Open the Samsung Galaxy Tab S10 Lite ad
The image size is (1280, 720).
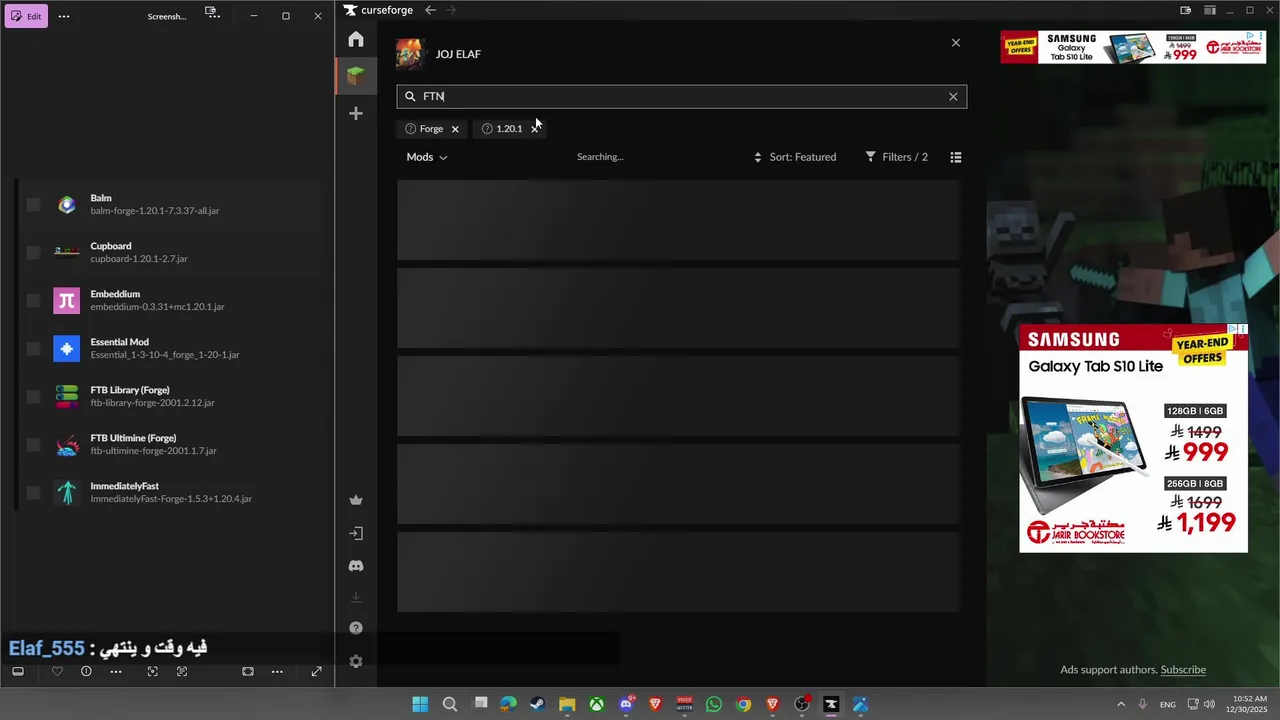coord(1133,438)
